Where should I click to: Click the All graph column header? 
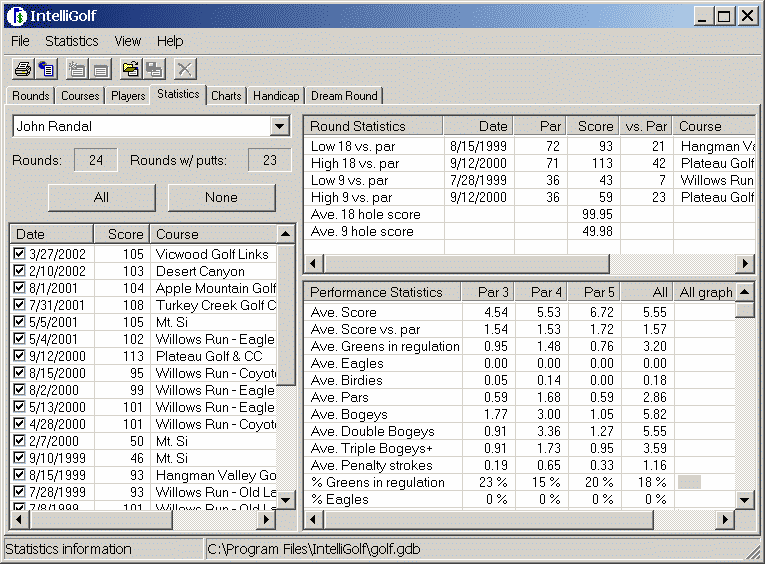[x=705, y=292]
